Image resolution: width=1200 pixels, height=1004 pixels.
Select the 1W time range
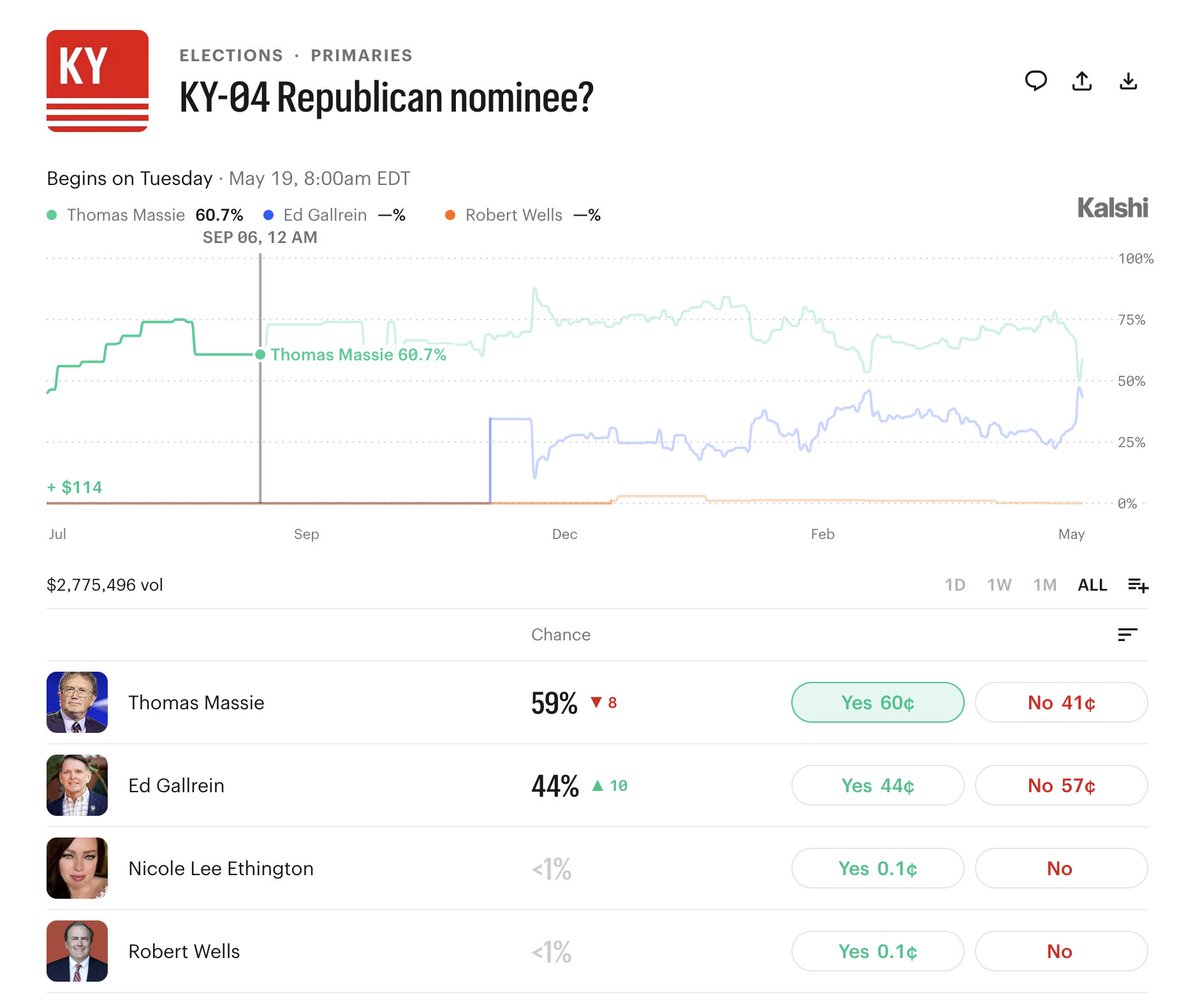tap(999, 585)
